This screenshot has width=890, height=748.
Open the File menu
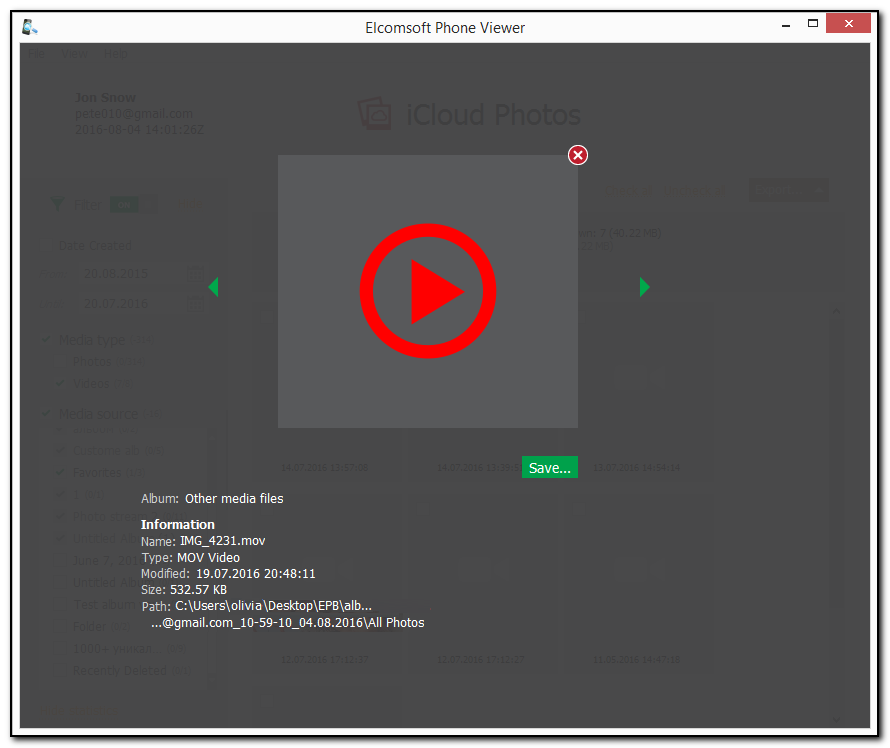[37, 54]
